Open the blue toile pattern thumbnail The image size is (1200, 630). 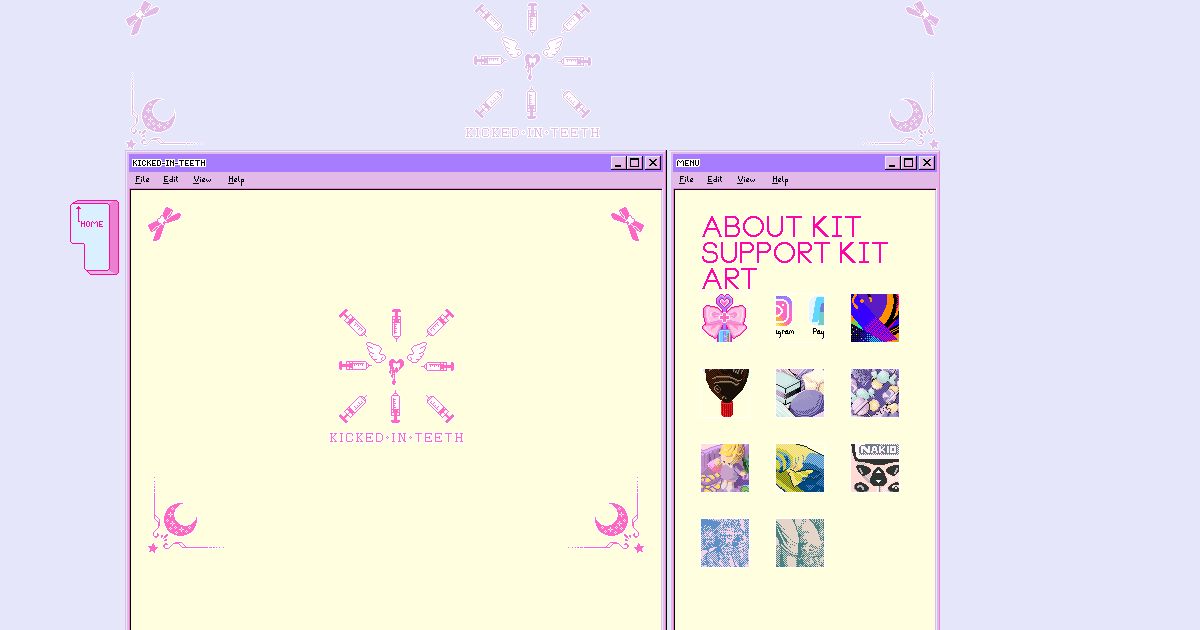coord(725,541)
